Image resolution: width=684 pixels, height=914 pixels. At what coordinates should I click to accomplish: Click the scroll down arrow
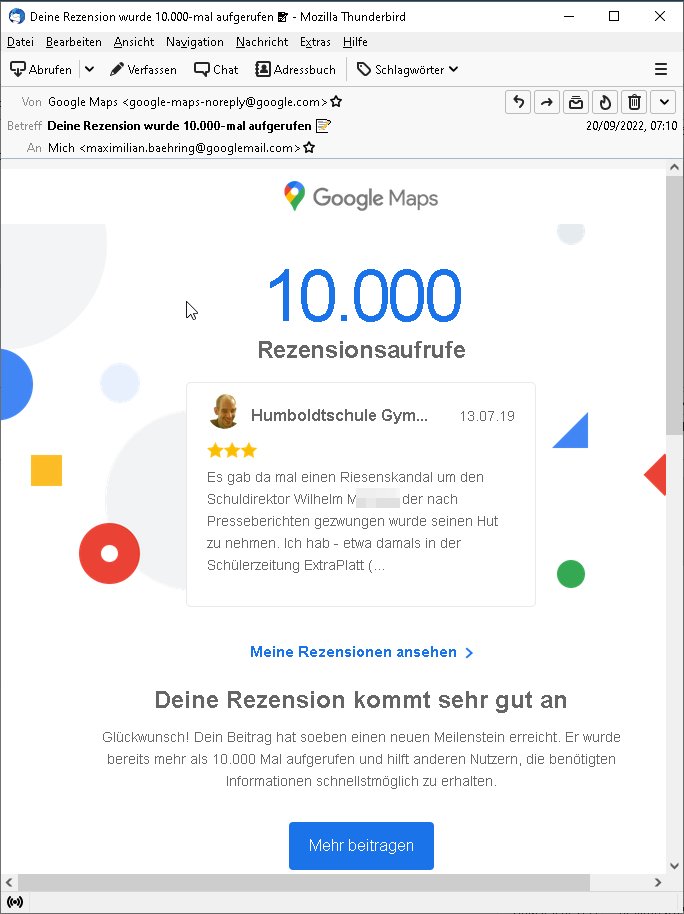click(x=674, y=866)
